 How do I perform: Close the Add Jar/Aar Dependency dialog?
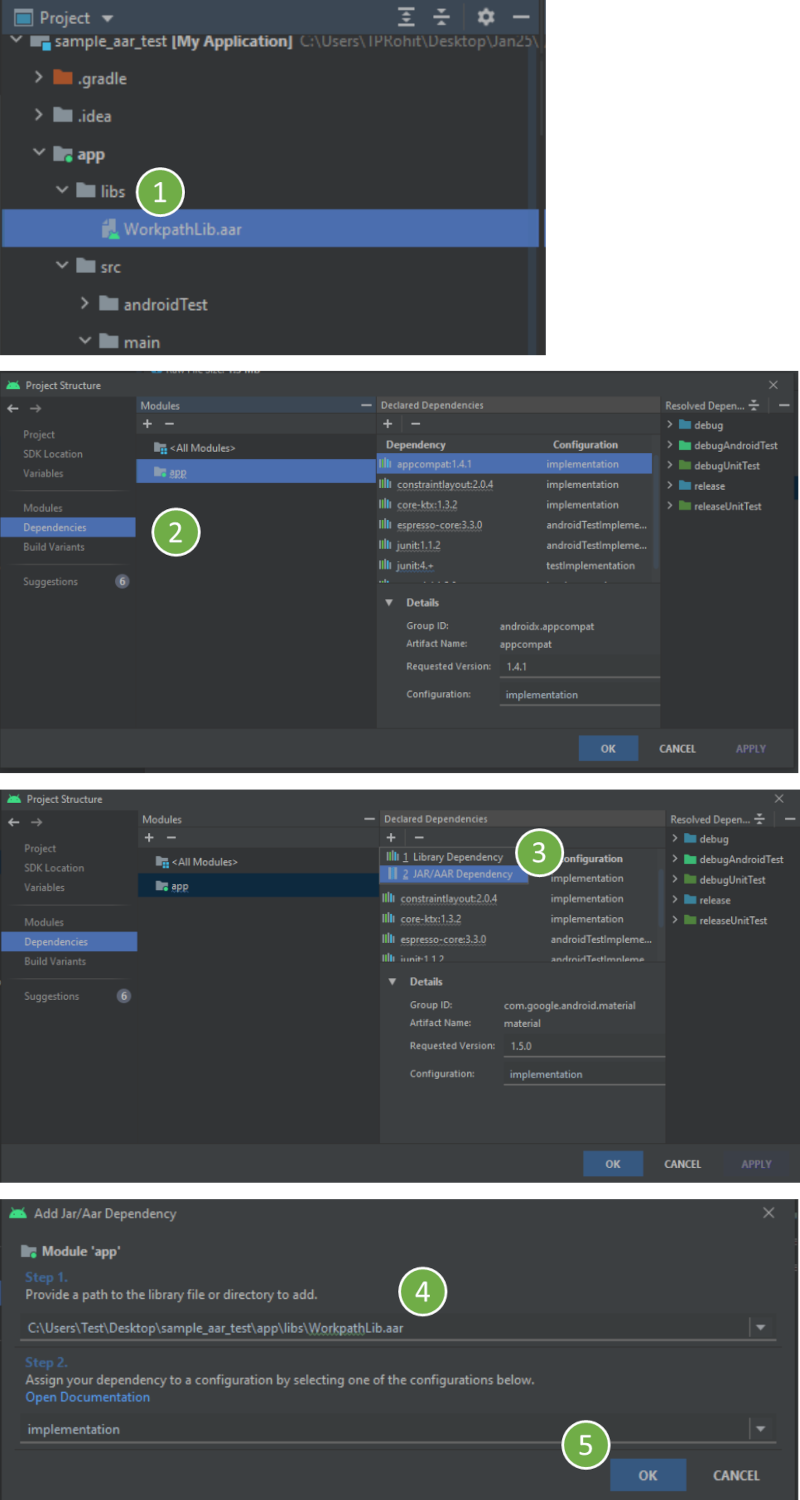(768, 1213)
